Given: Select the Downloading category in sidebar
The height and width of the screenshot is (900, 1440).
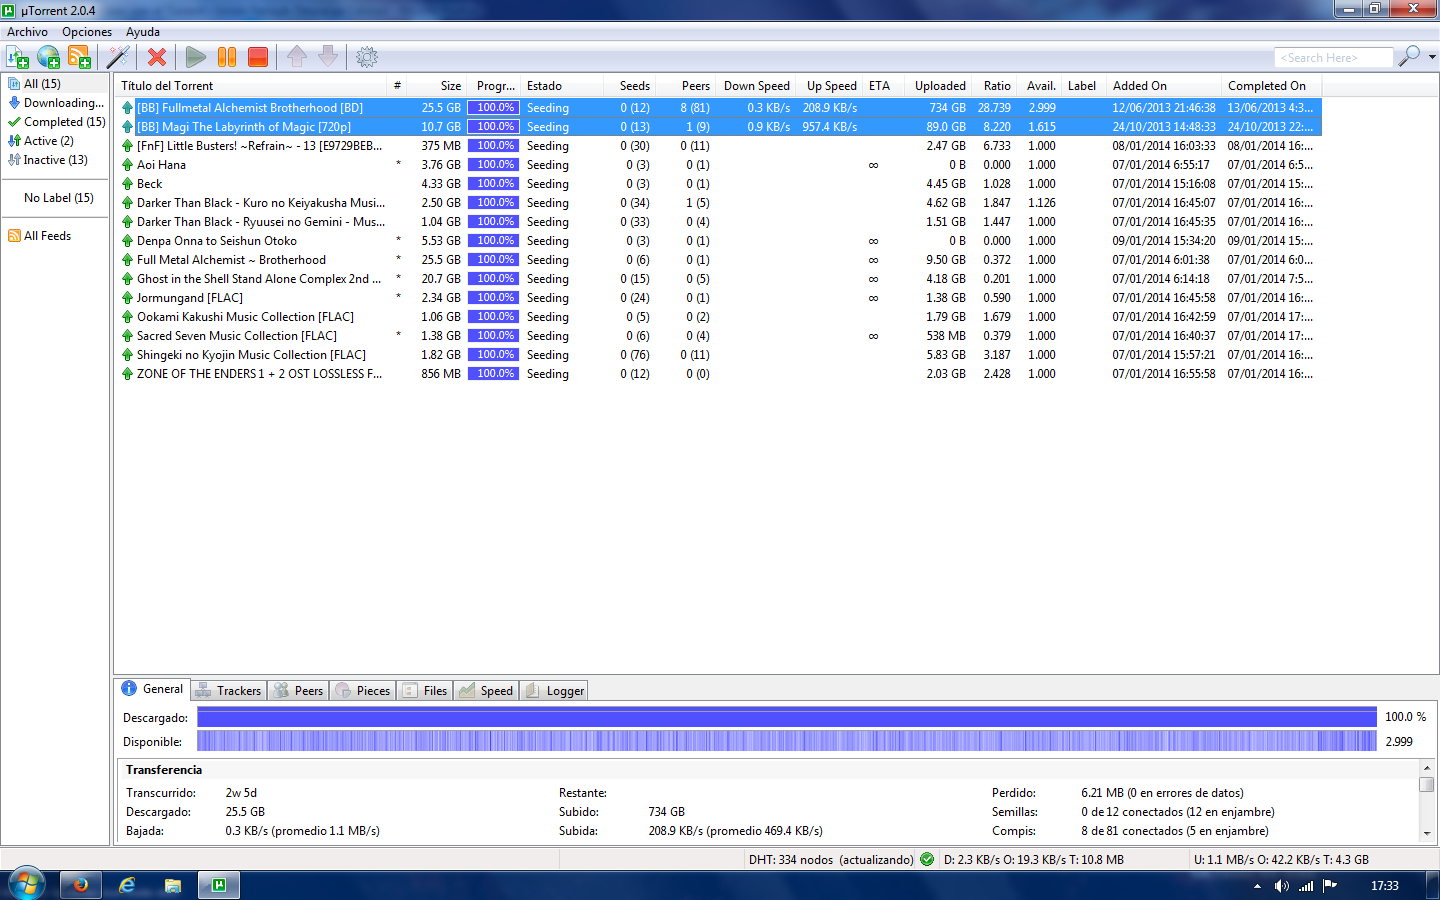Looking at the screenshot, I should click(55, 103).
